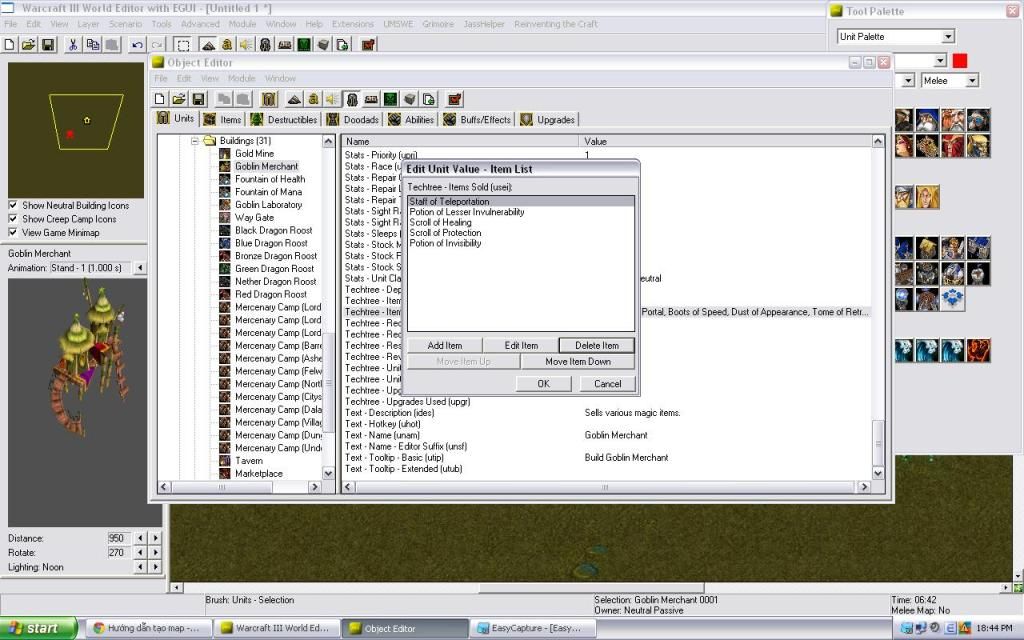
Task: Open Object Manager from Object Editor toolbar
Action: tap(409, 99)
